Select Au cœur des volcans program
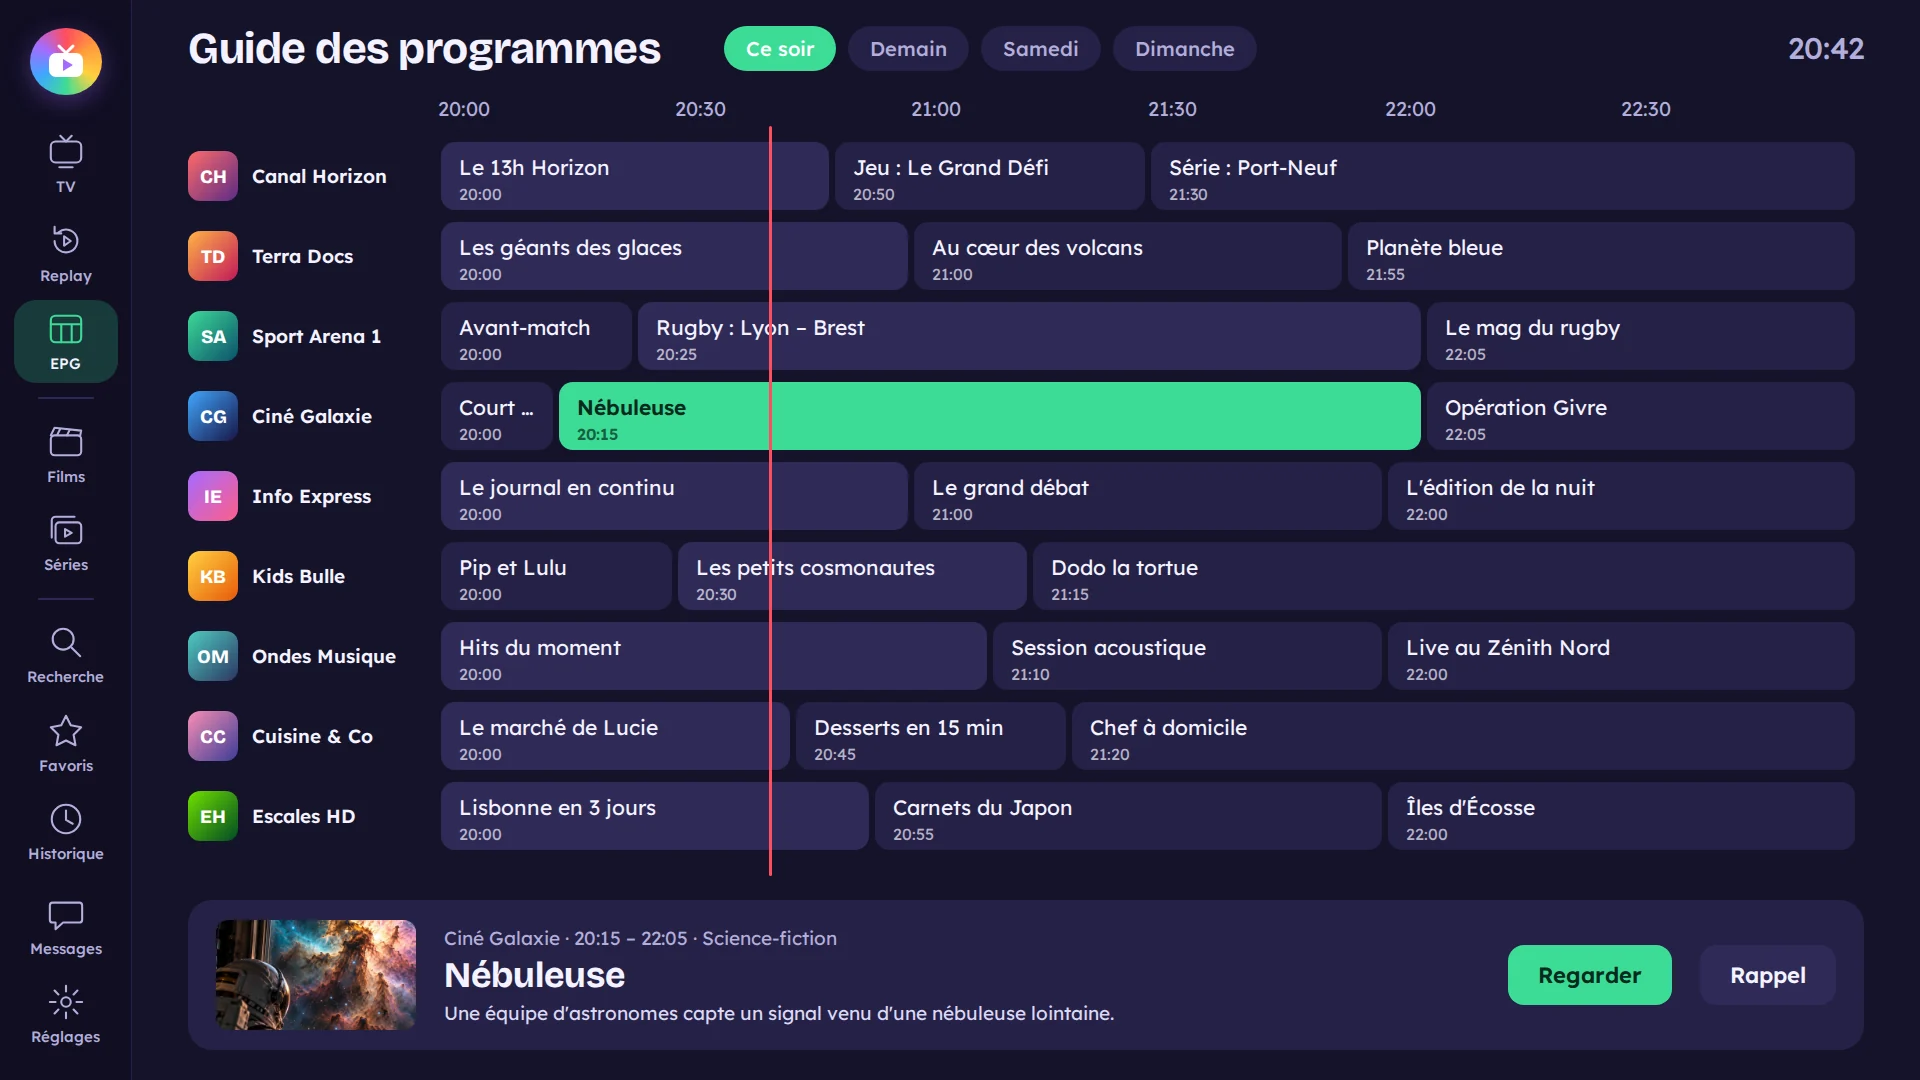Viewport: 1920px width, 1080px height. tap(1127, 256)
